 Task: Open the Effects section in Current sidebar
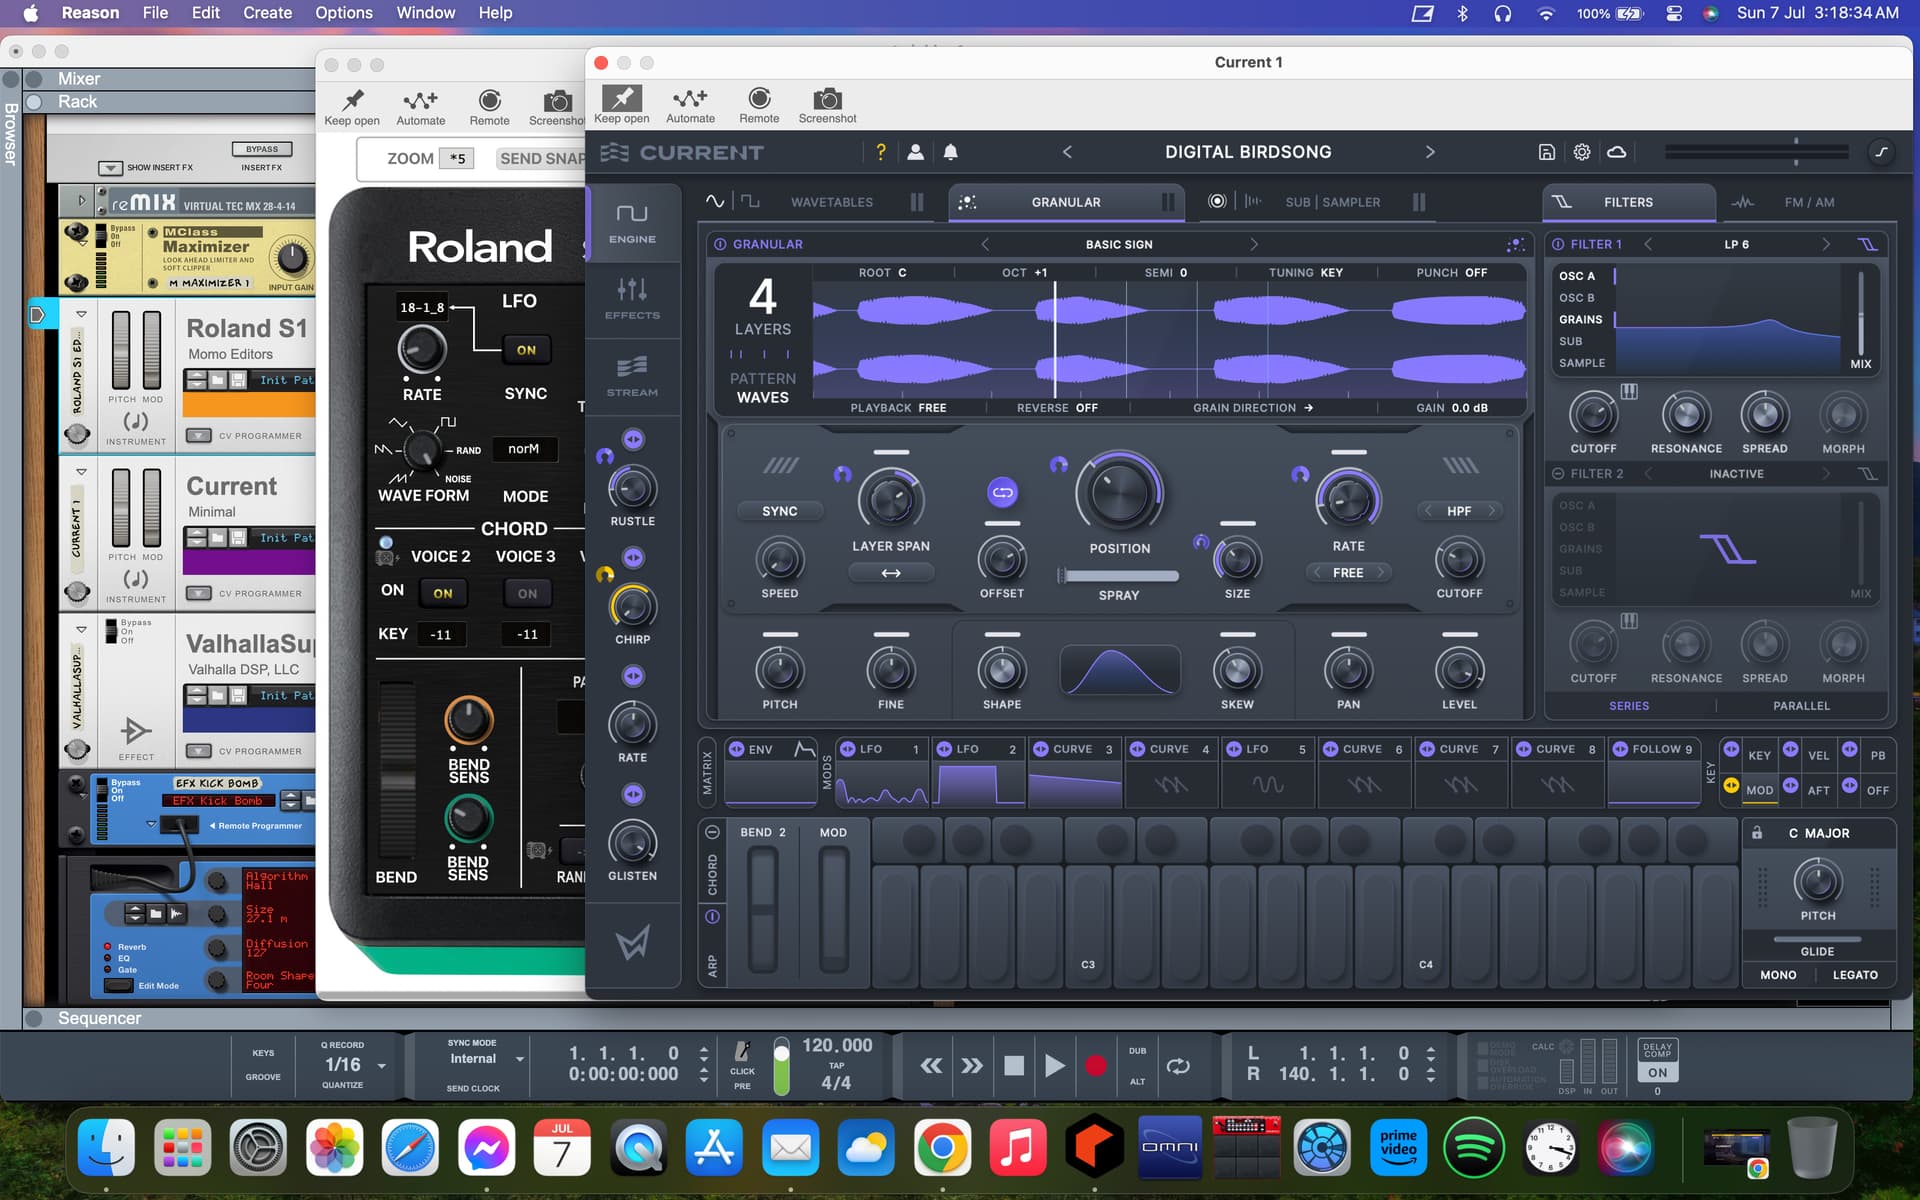coord(632,298)
